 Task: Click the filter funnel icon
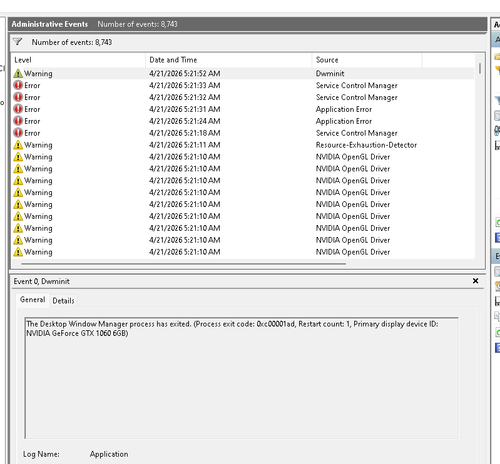pos(17,42)
